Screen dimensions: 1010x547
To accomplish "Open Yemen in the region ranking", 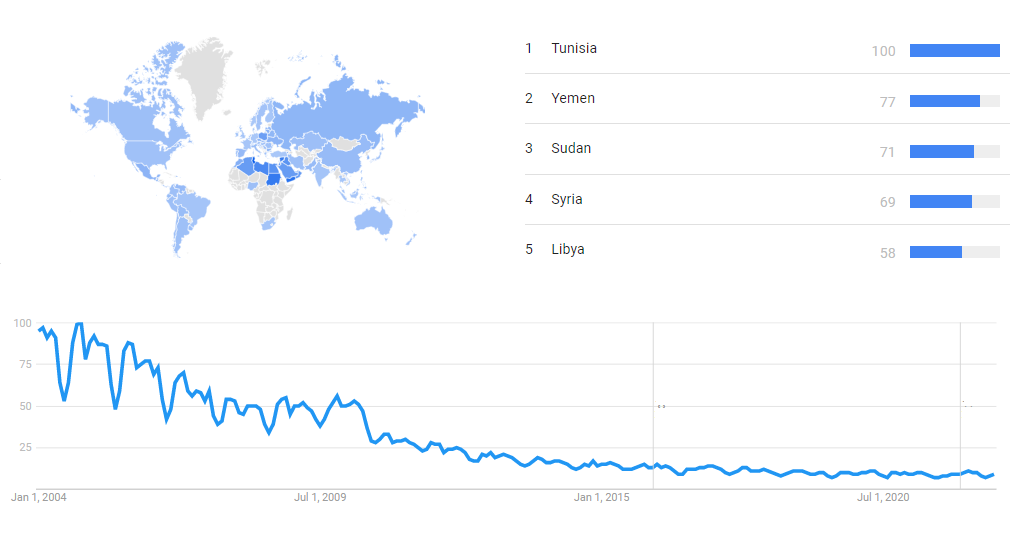I will pos(573,98).
